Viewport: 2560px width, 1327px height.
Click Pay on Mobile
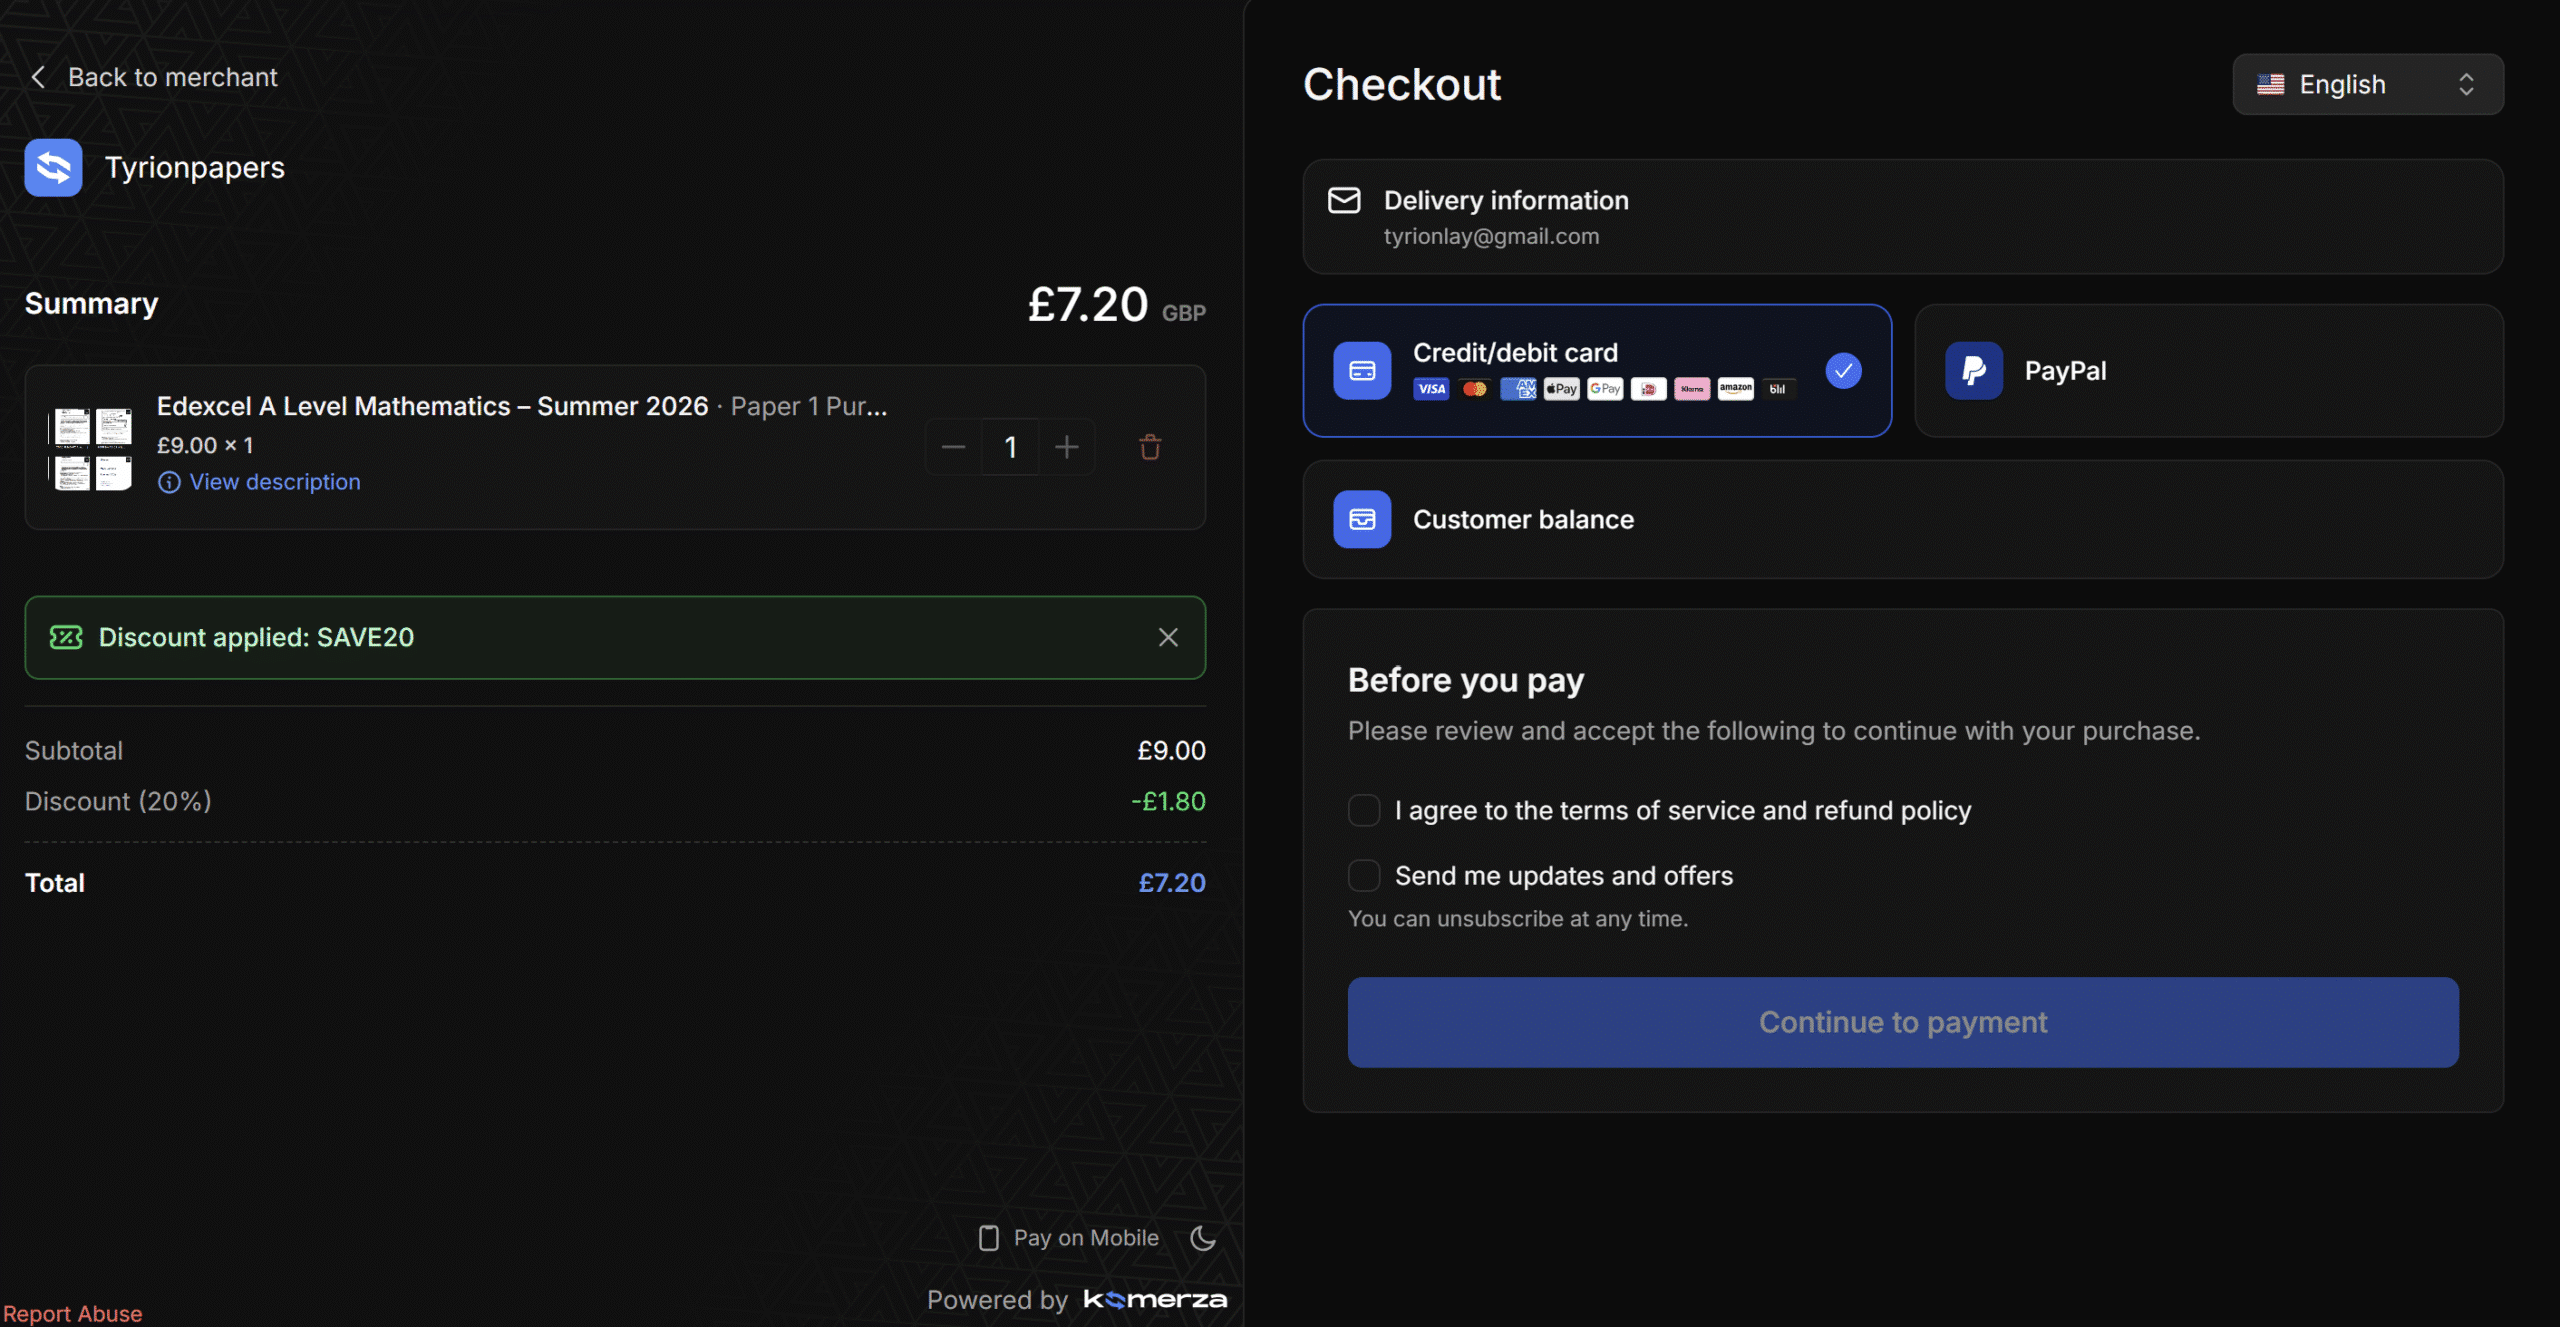[x=1069, y=1238]
